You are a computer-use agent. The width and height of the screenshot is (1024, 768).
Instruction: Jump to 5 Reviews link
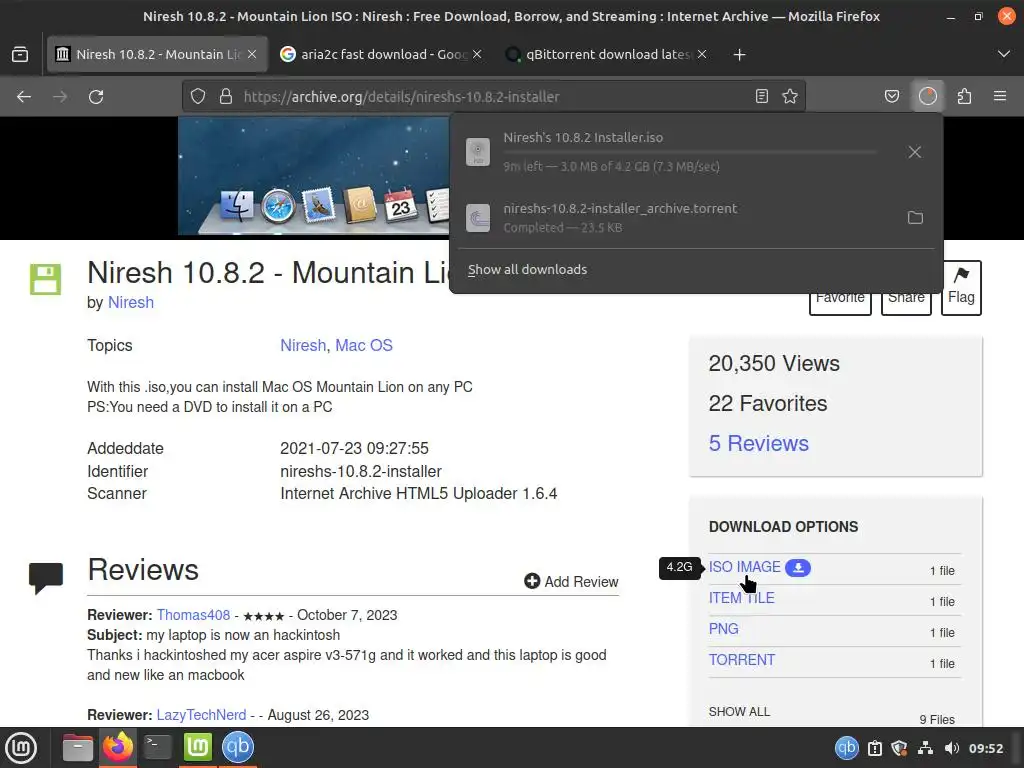coord(759,443)
